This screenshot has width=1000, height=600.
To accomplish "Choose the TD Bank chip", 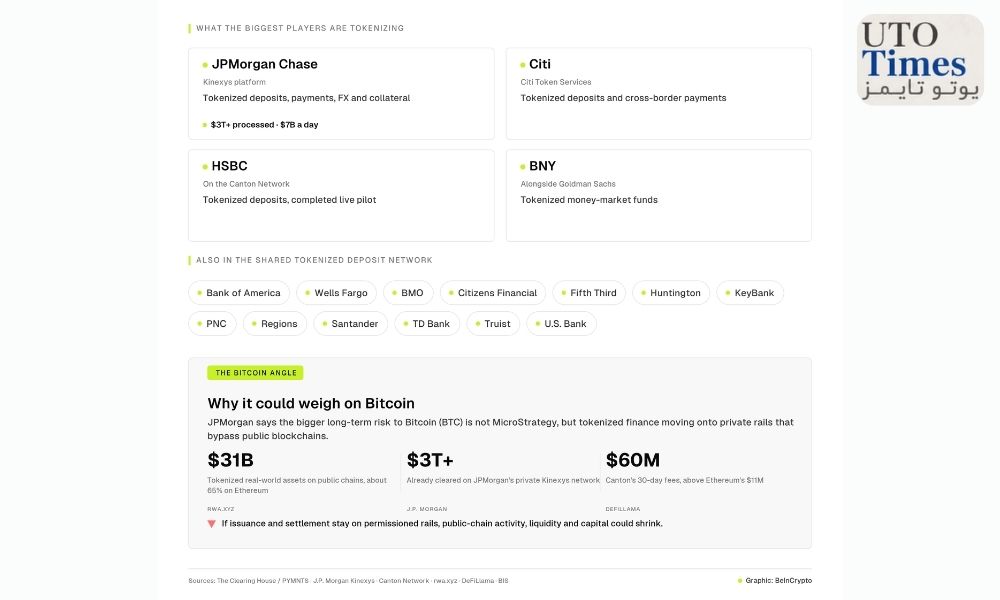I will click(427, 324).
